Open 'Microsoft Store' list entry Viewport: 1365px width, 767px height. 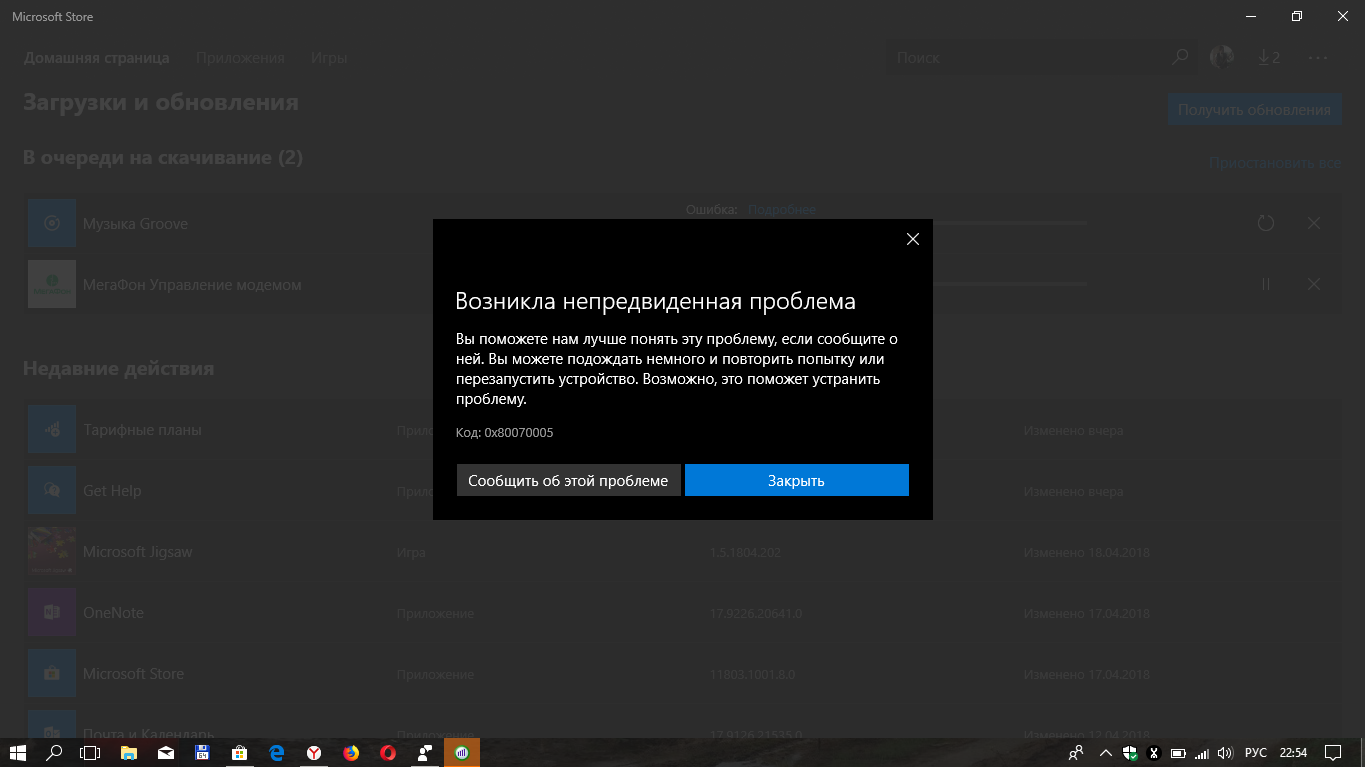682,674
